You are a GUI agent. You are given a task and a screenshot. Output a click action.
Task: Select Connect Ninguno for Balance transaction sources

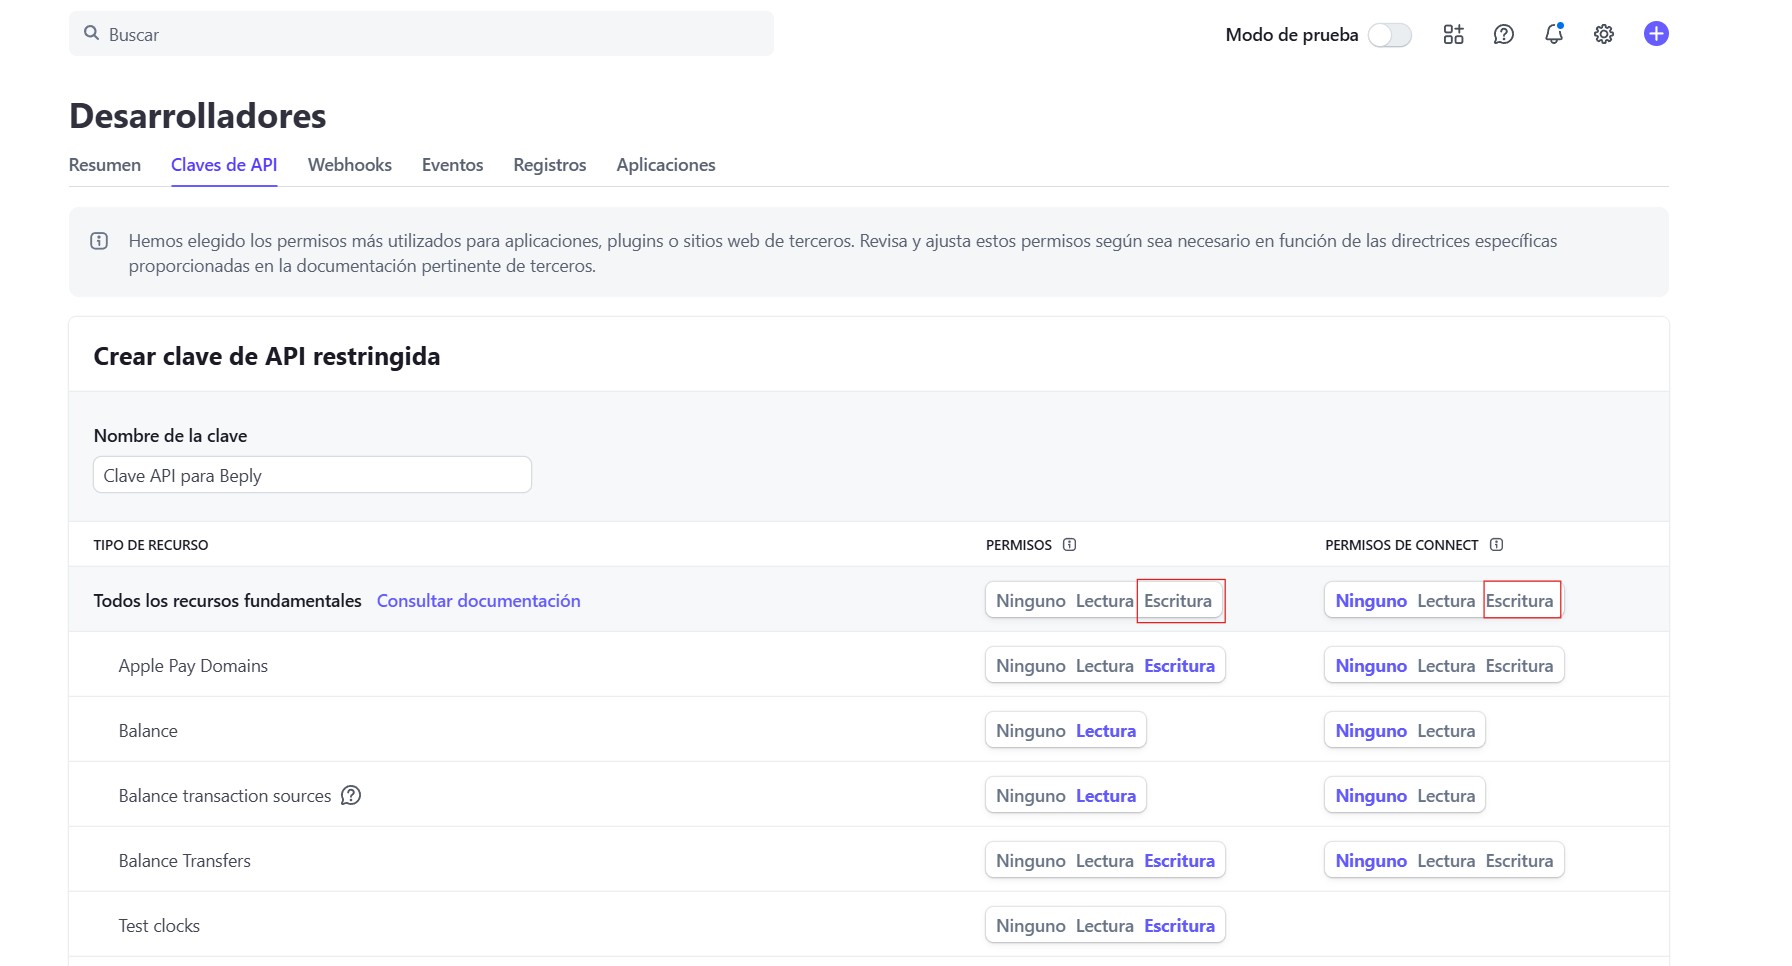tap(1371, 796)
